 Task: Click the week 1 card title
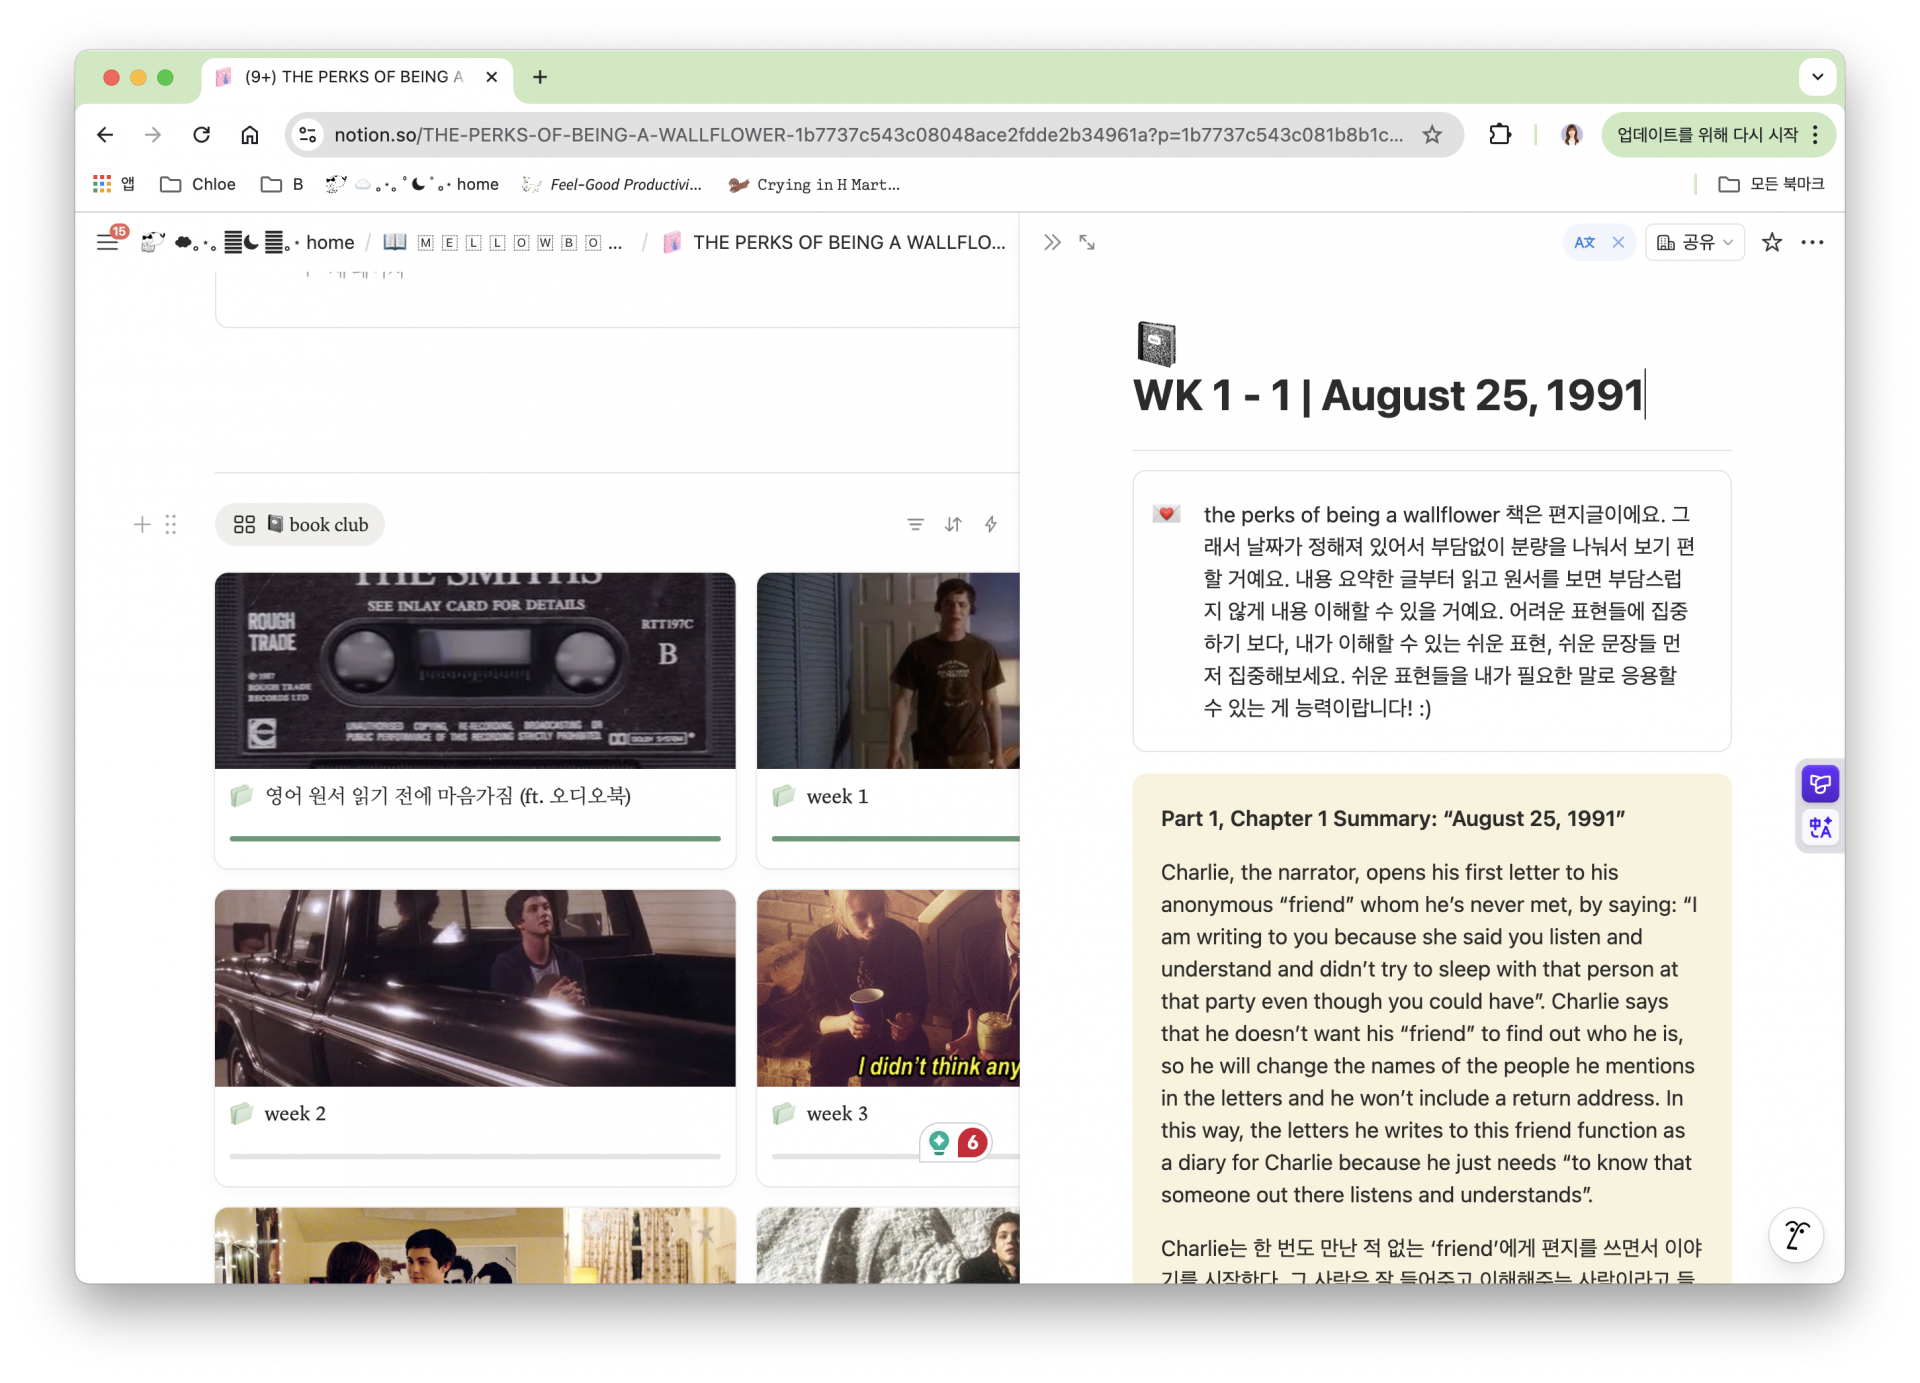click(x=837, y=796)
